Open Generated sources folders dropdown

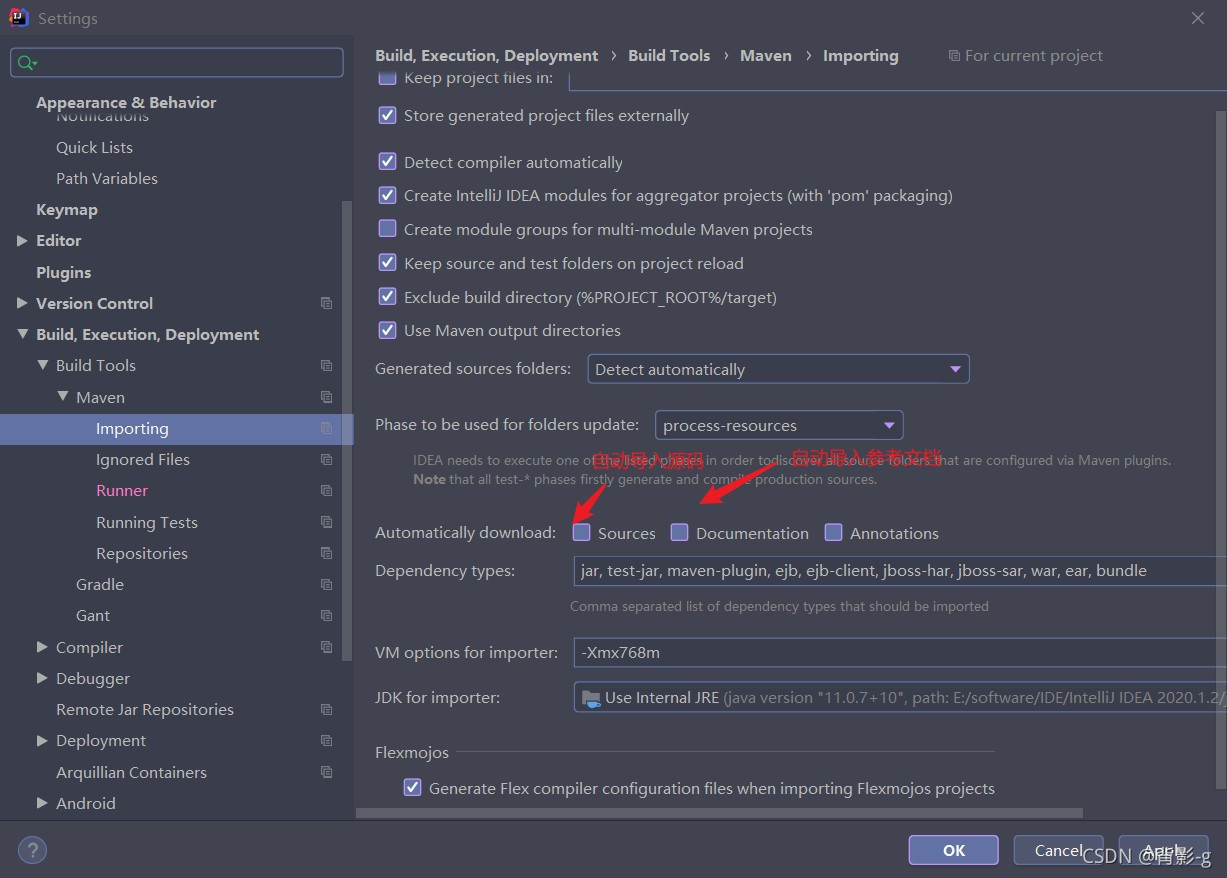tap(778, 369)
